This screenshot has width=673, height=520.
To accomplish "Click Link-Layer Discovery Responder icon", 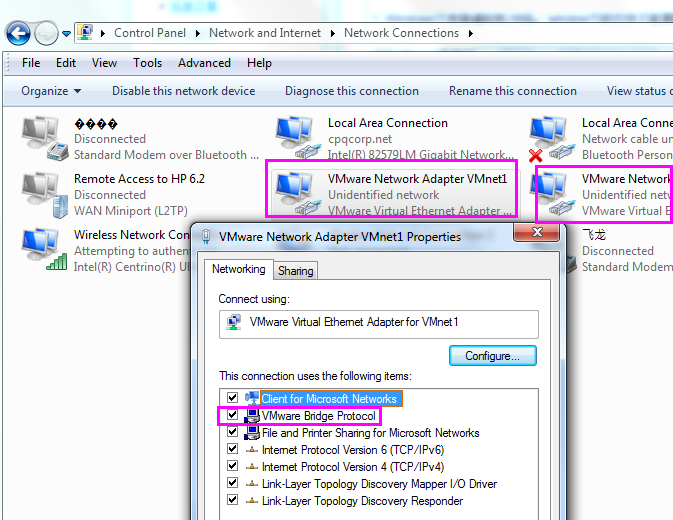I will pyautogui.click(x=252, y=501).
